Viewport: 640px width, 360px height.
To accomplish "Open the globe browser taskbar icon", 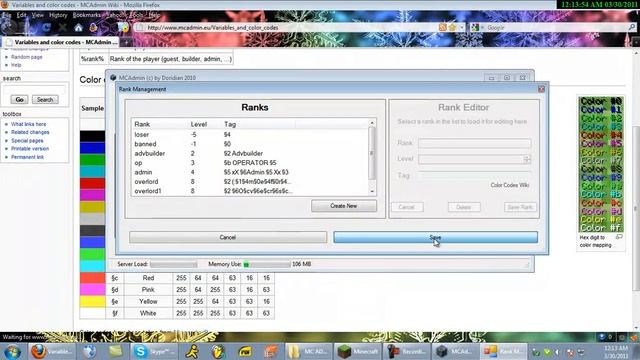I will pyautogui.click(x=89, y=351).
